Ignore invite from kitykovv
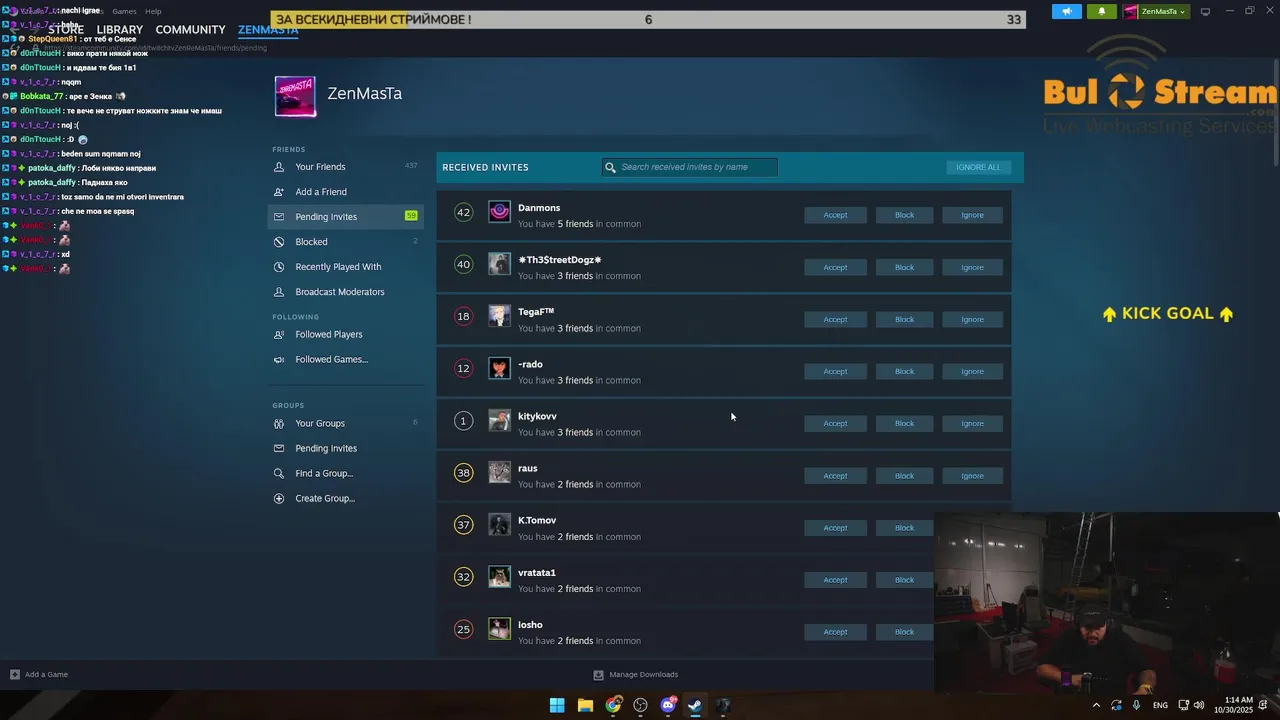This screenshot has width=1280, height=720. (972, 423)
